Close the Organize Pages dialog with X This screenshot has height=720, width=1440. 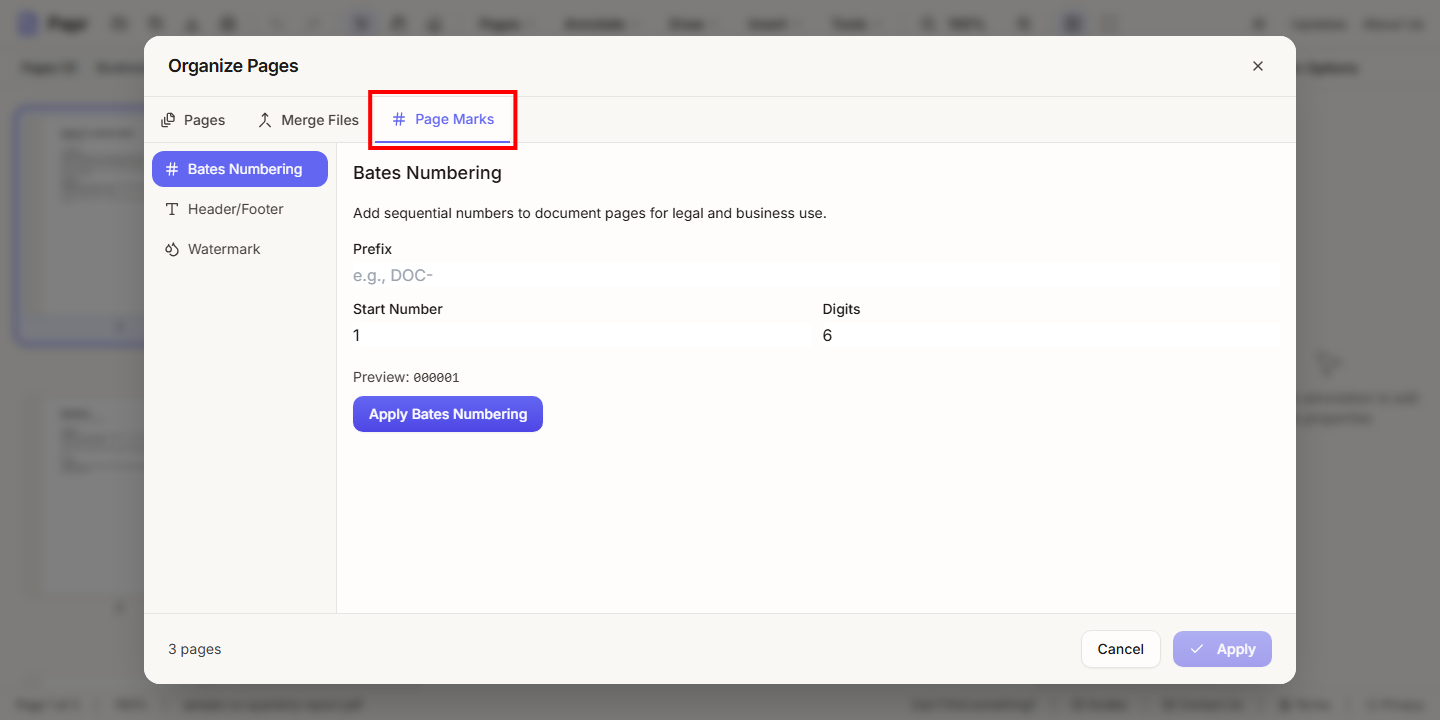pos(1258,66)
